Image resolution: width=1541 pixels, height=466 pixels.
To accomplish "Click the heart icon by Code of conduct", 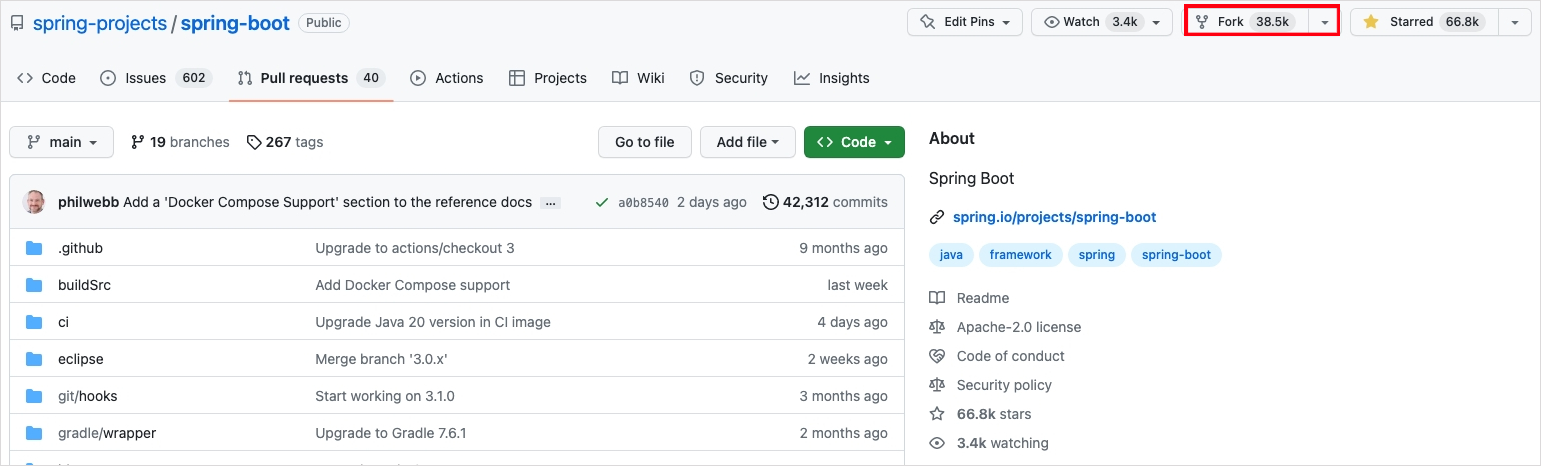I will (937, 356).
